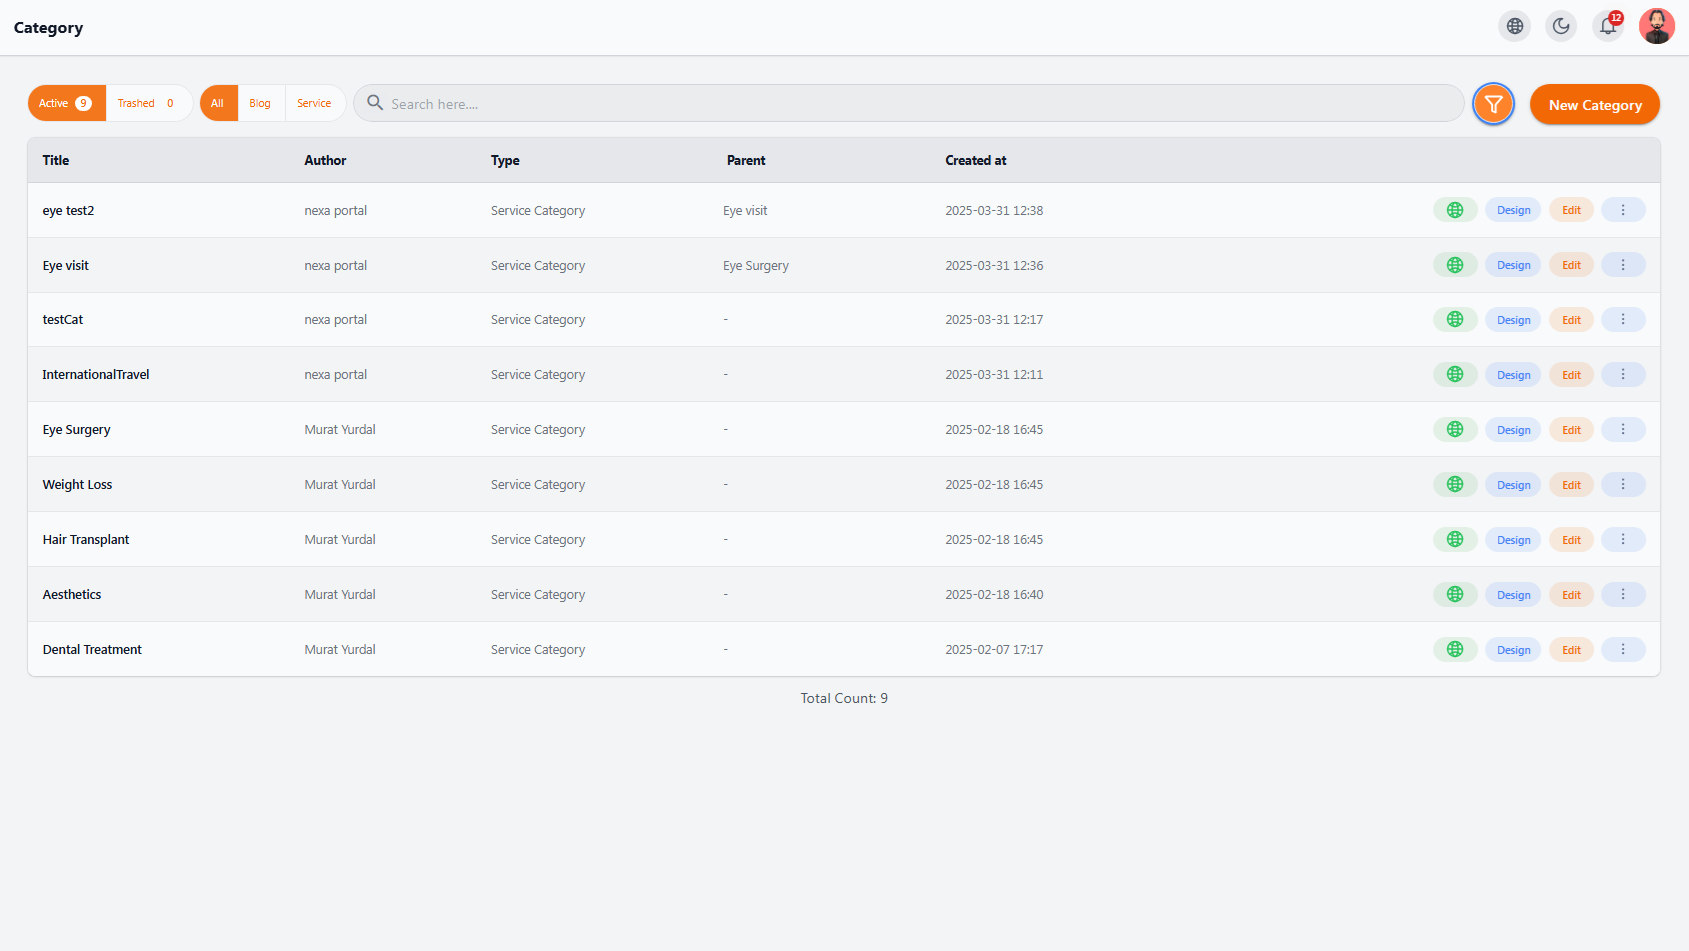Click green globe icon for Weight Loss
Screen dimensions: 1689x951
[x=1455, y=485]
